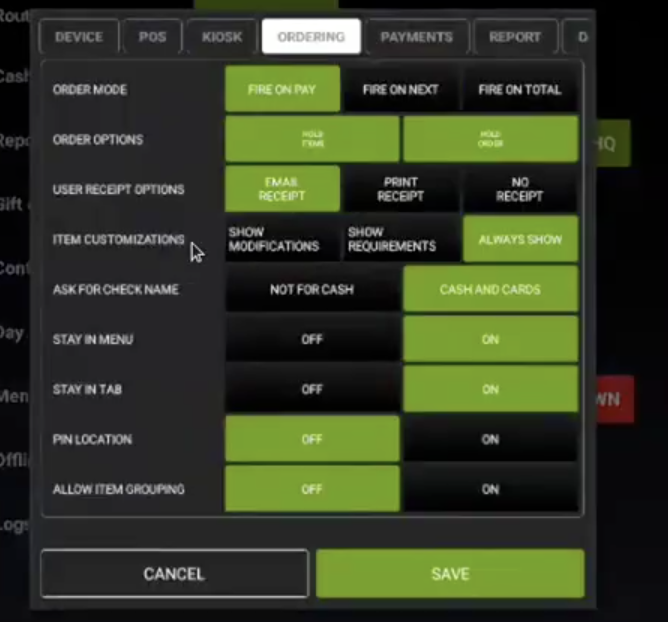Select Fire On Total order mode
The image size is (668, 622).
[520, 89]
